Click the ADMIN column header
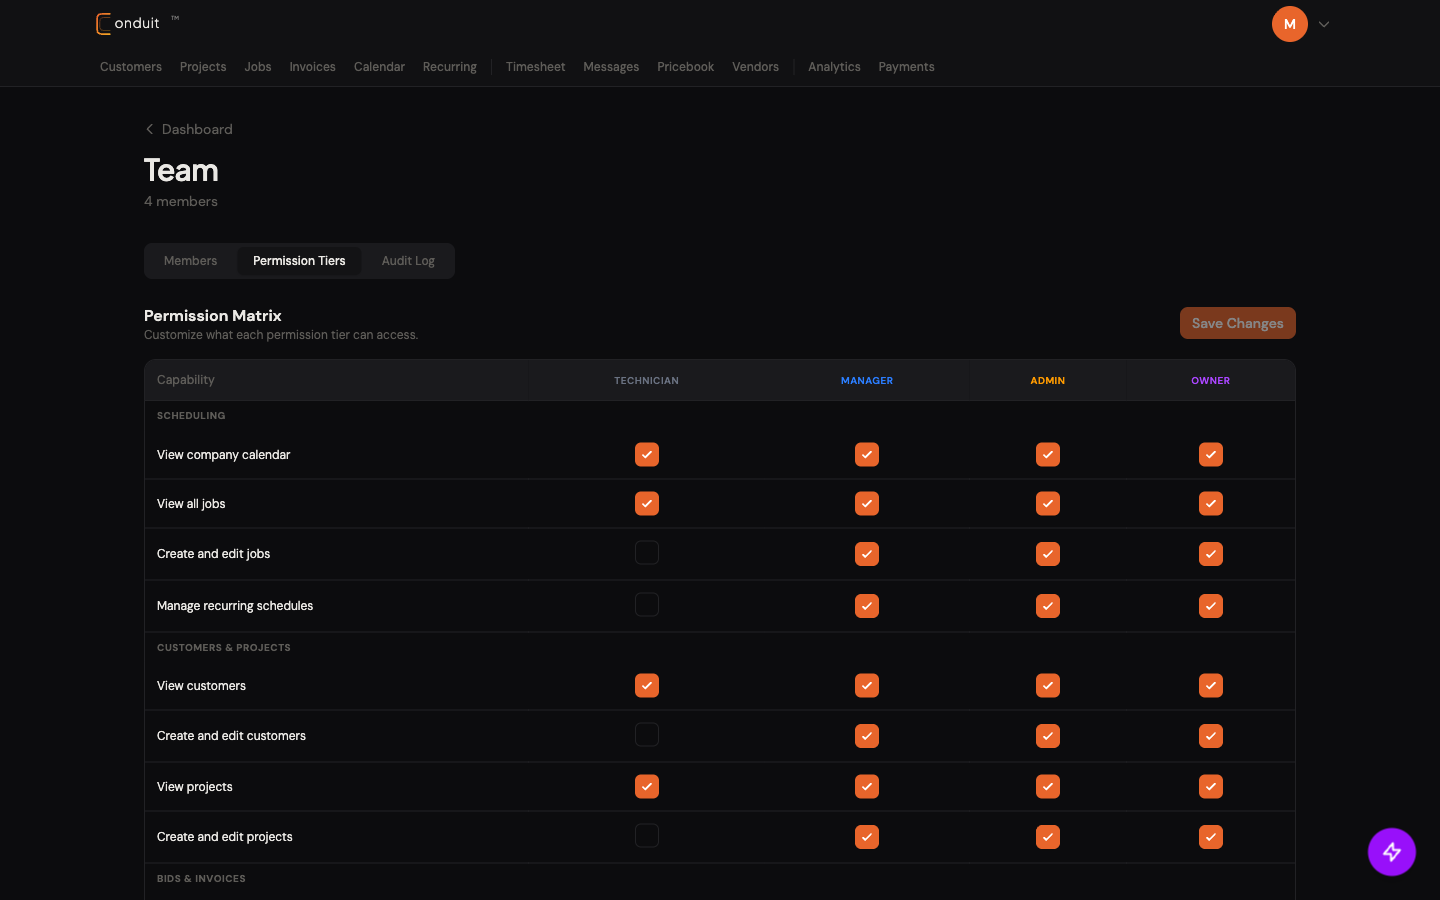Image resolution: width=1440 pixels, height=900 pixels. [x=1048, y=381]
